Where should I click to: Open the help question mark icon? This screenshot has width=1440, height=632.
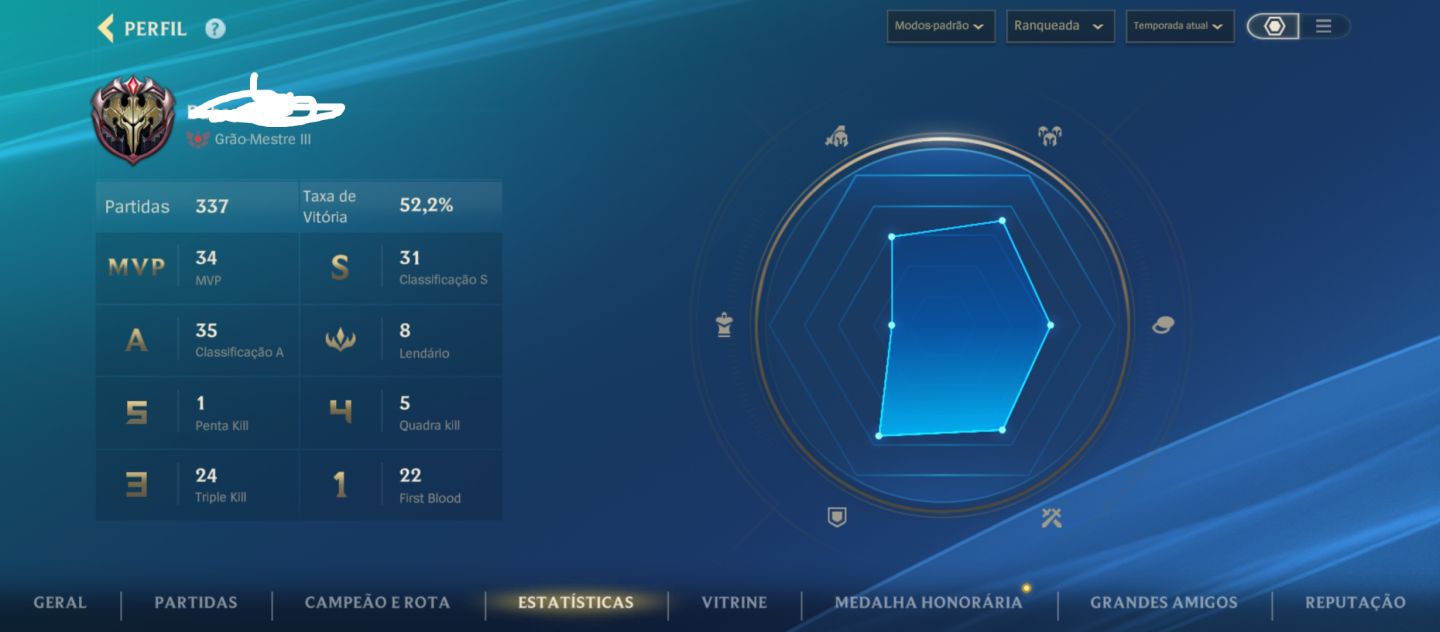pos(215,29)
